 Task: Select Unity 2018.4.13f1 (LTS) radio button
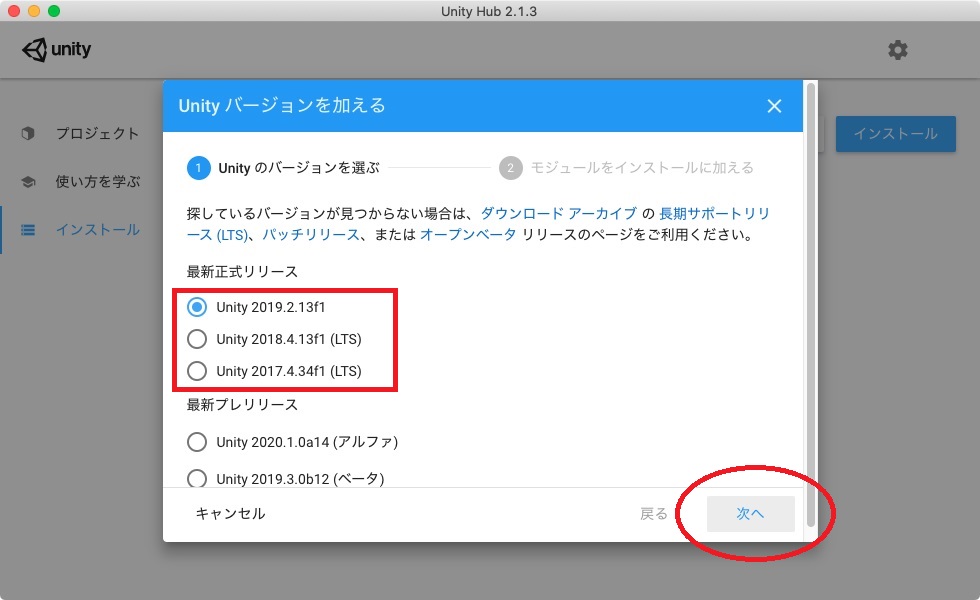click(197, 339)
